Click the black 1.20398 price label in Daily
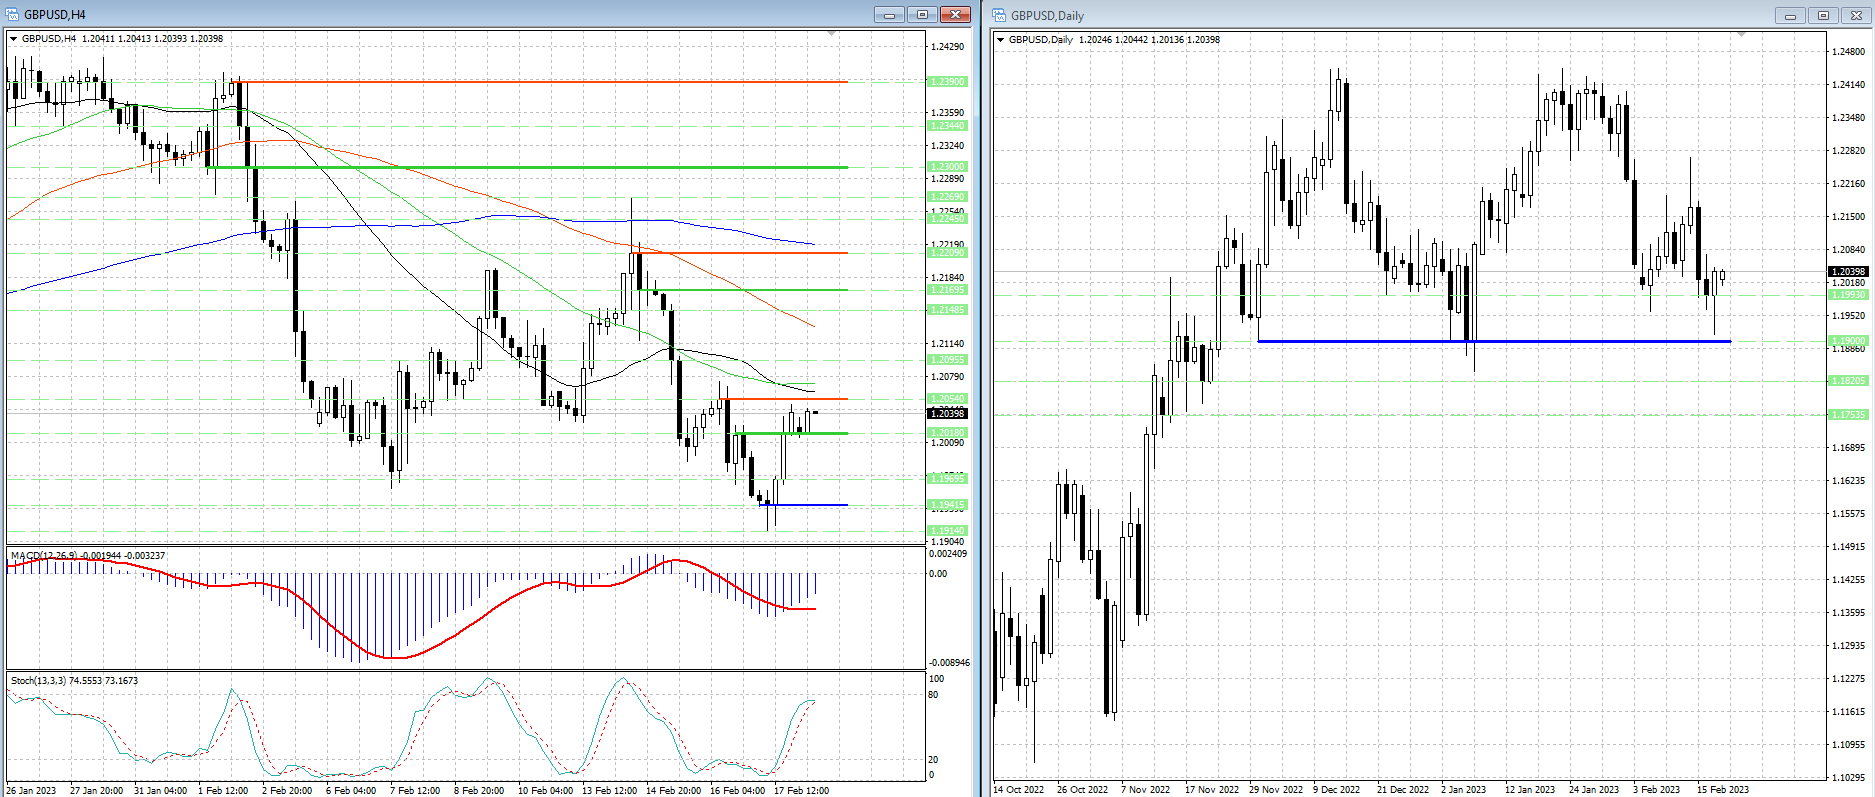This screenshot has height=797, width=1875. click(x=1848, y=272)
